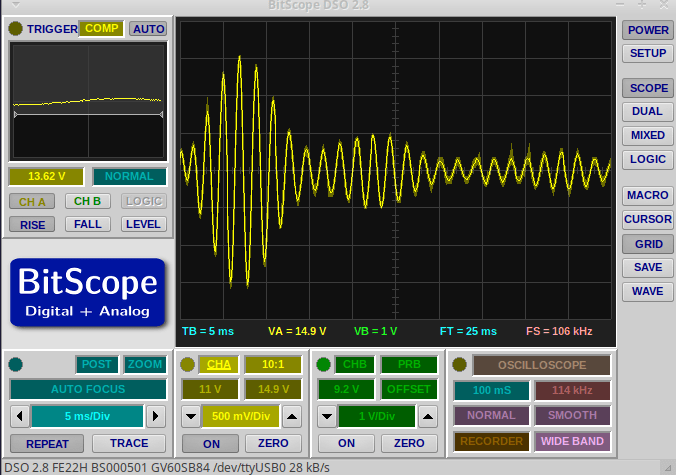Click the SAVE button
This screenshot has height=475, width=676.
(x=648, y=268)
